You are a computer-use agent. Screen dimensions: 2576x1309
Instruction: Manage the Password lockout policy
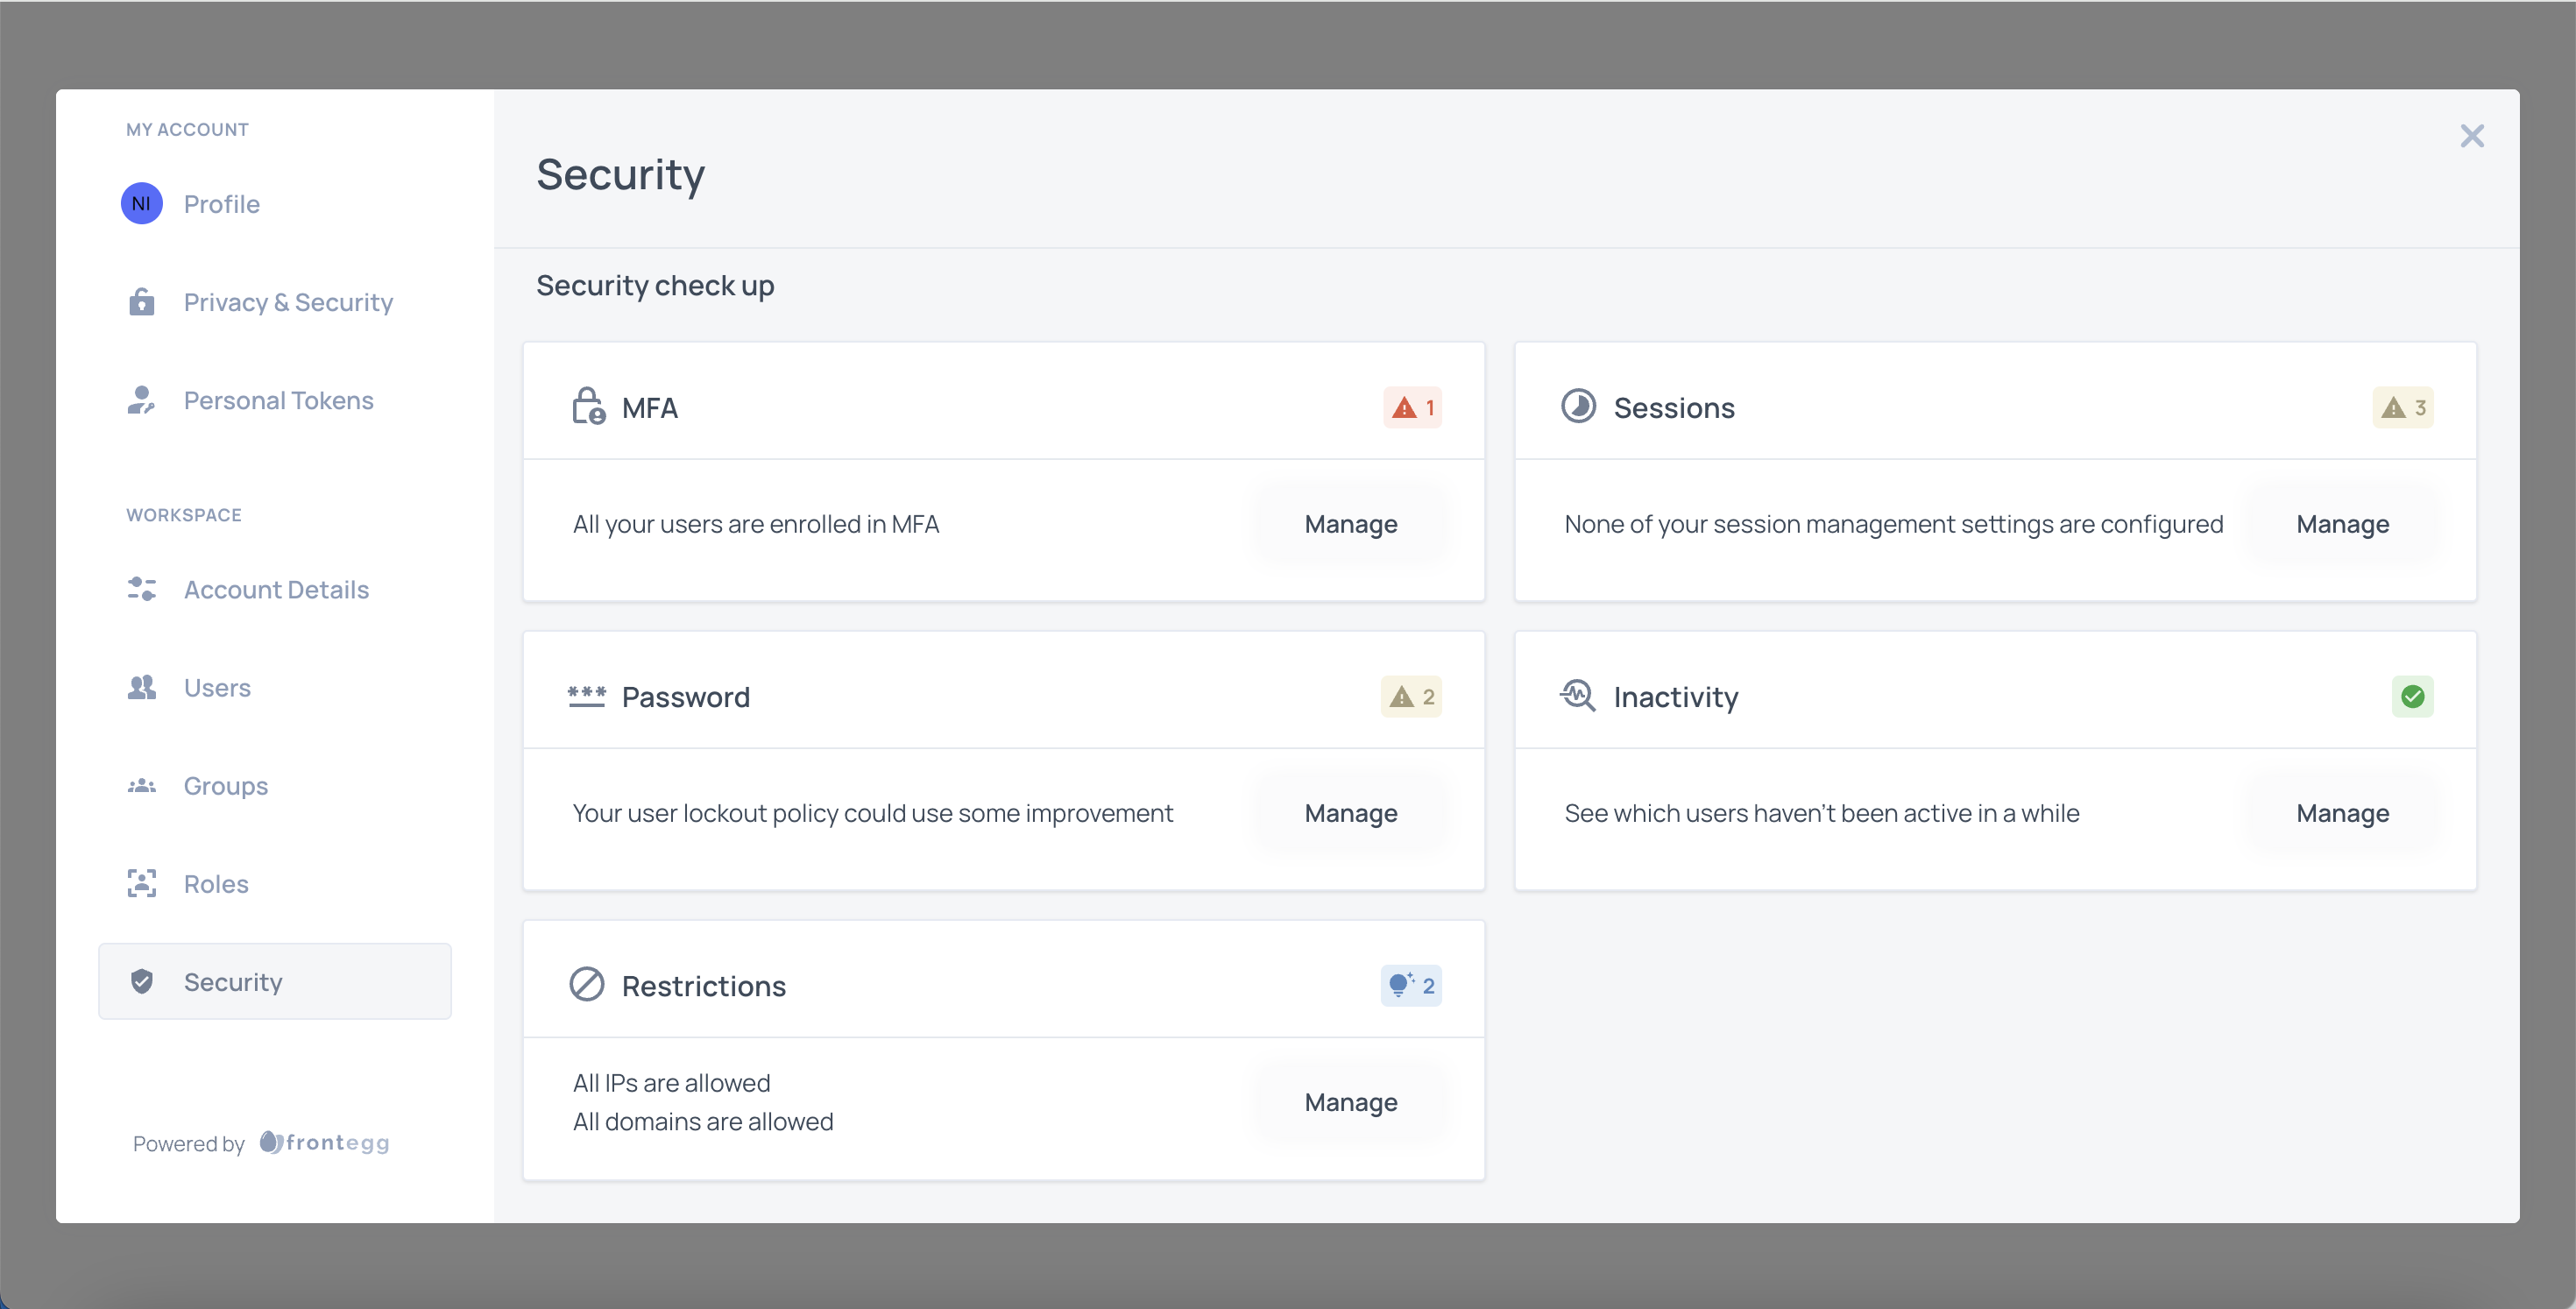pyautogui.click(x=1350, y=814)
